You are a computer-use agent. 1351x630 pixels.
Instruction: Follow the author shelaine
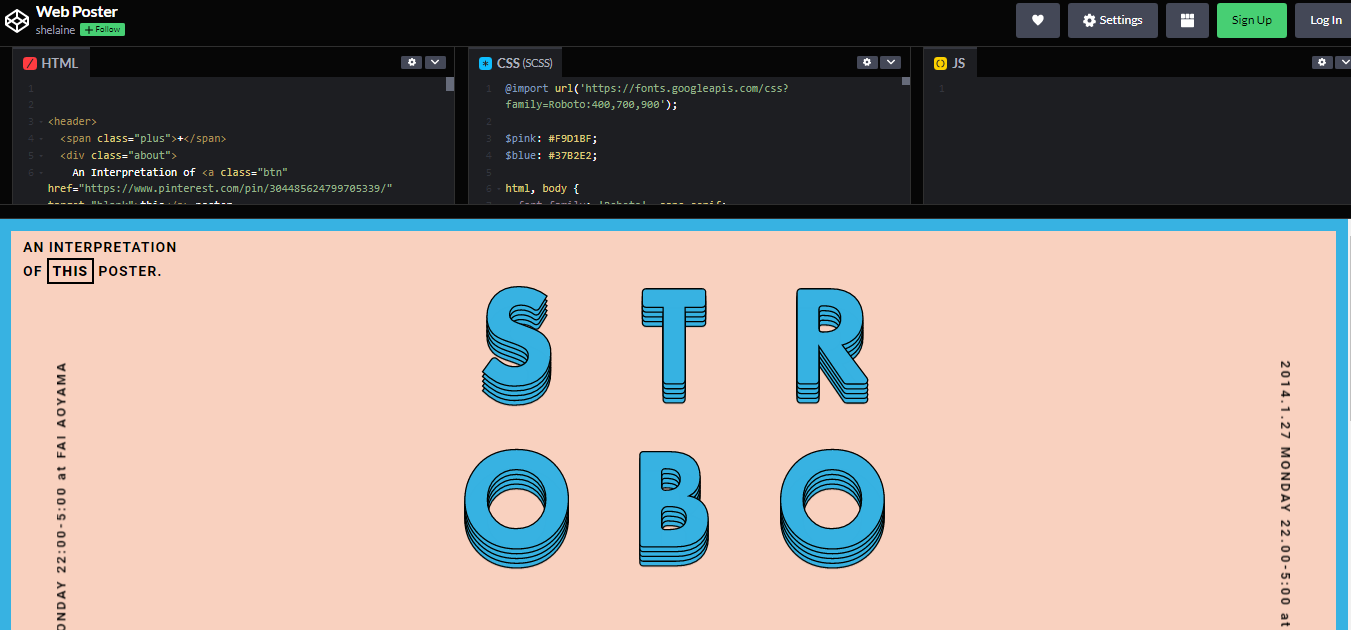[102, 30]
